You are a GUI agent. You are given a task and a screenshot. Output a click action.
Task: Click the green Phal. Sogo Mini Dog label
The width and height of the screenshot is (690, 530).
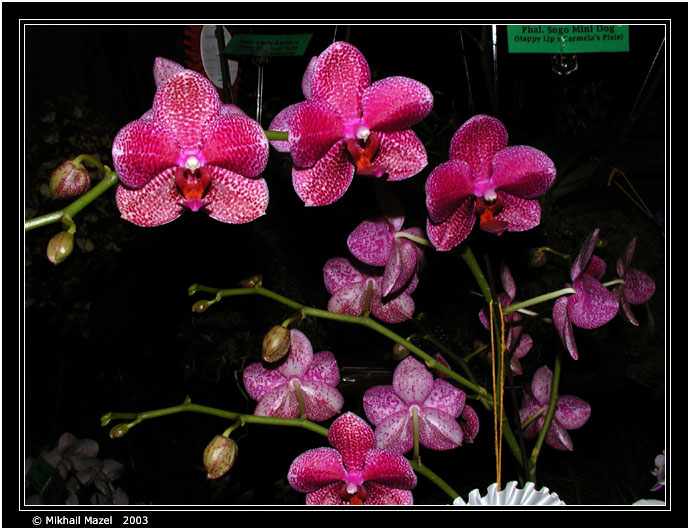(x=567, y=38)
